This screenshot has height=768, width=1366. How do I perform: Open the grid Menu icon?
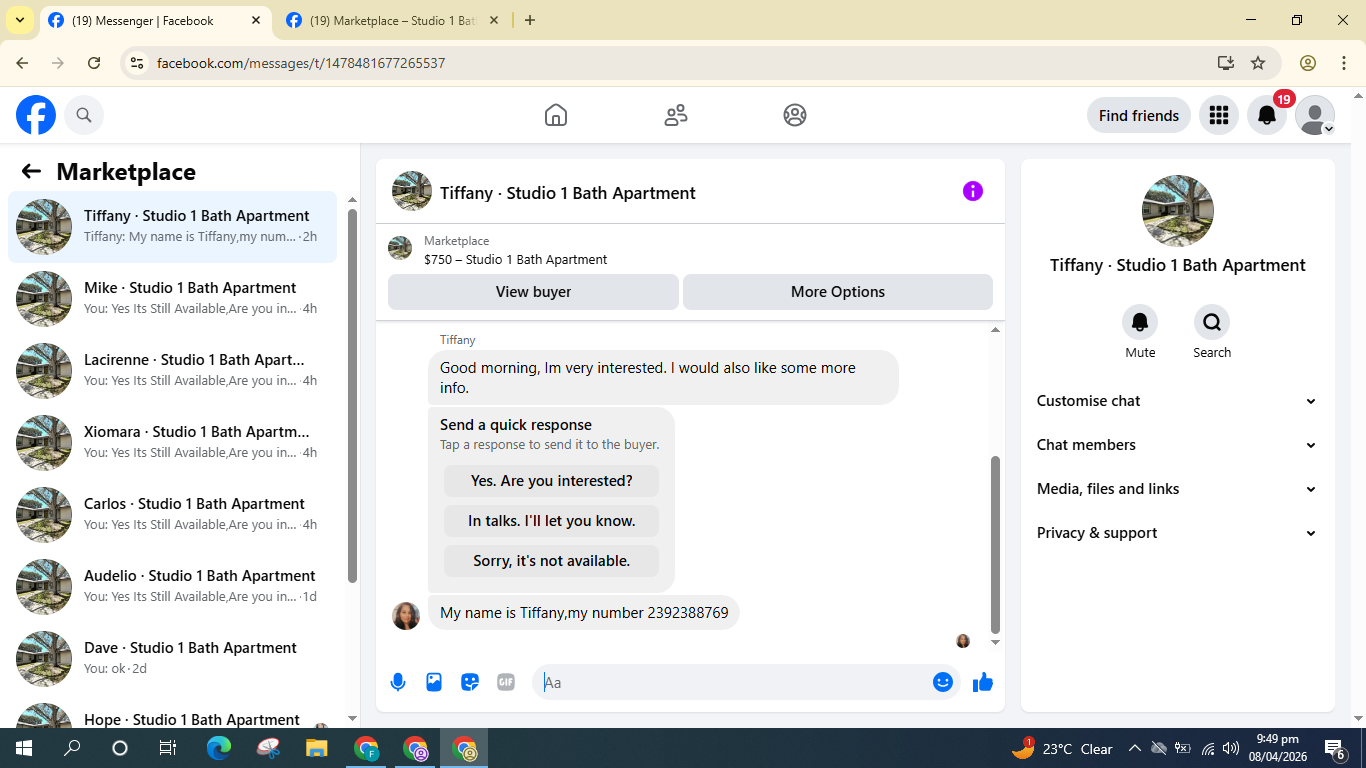pos(1218,115)
